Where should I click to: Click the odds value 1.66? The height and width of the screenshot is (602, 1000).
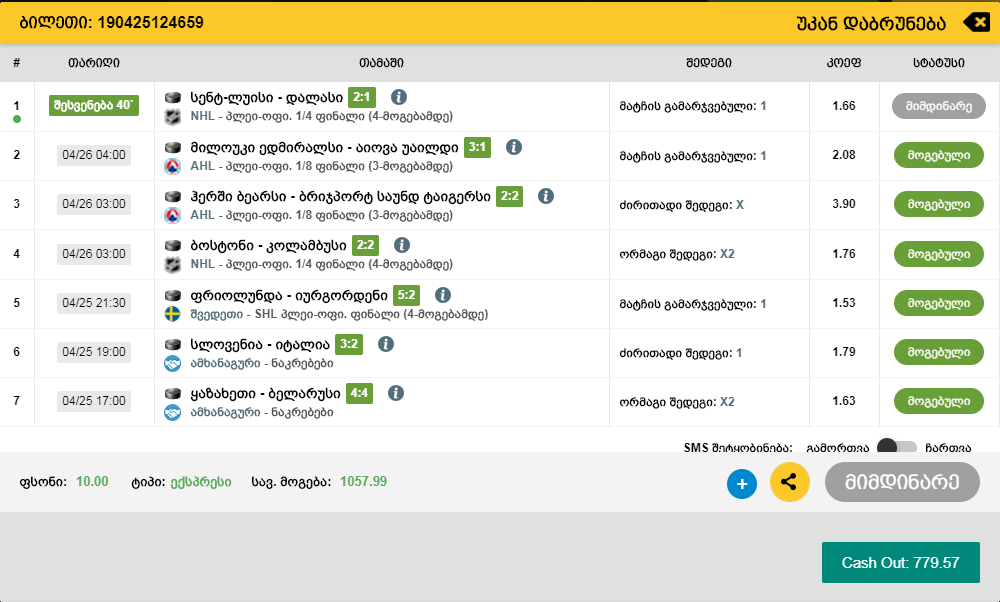click(844, 106)
